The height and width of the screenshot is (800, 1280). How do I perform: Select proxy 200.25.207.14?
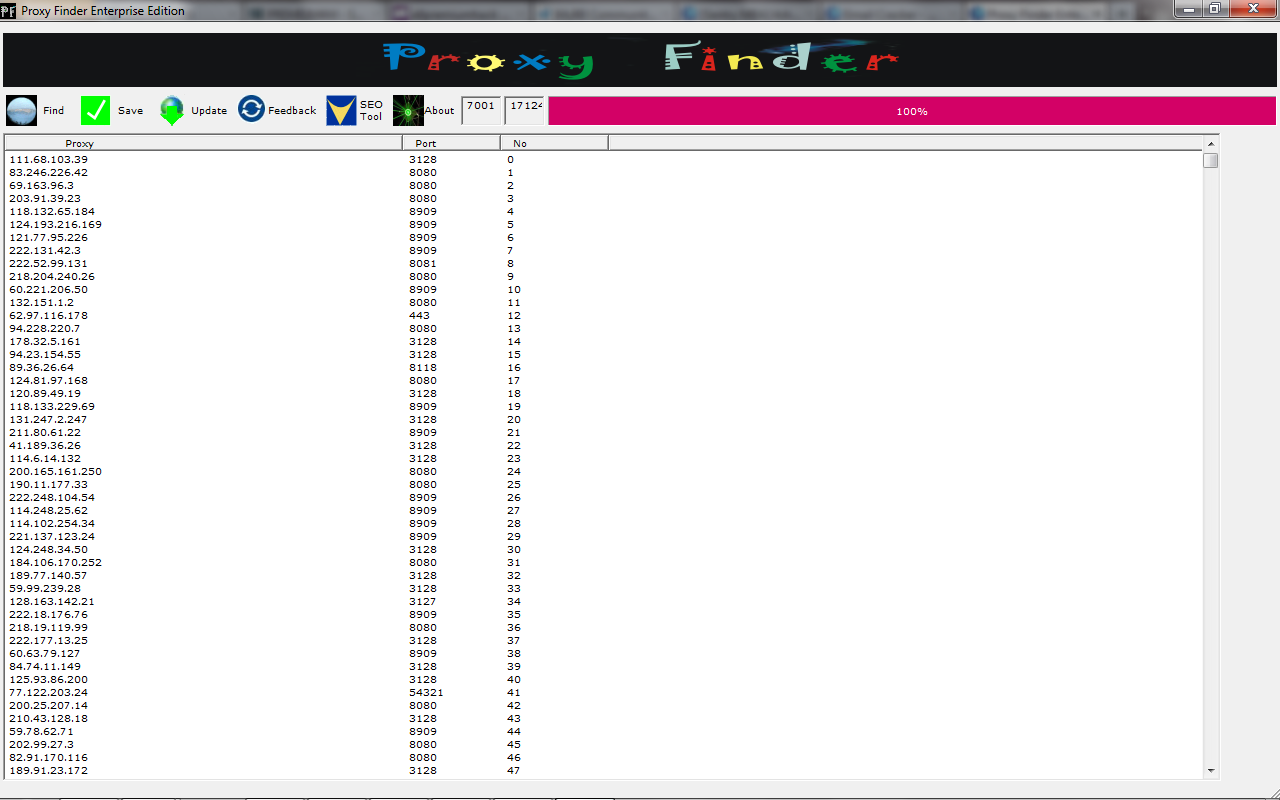(49, 705)
